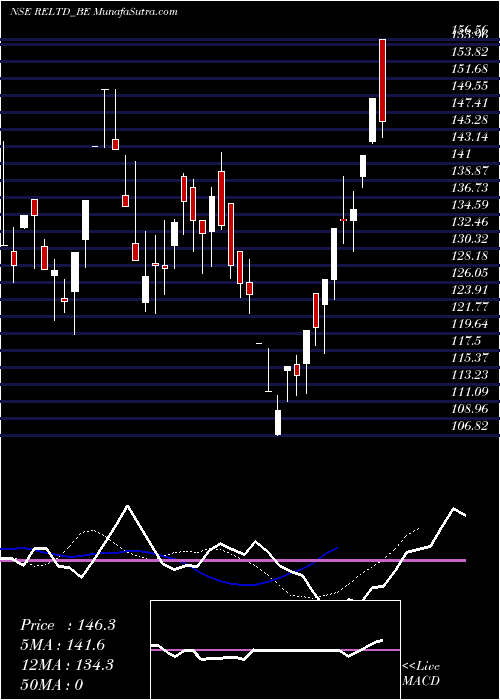This screenshot has width=500, height=700.
Task: Select the 136.73 price axis label
Action: [x=469, y=188]
